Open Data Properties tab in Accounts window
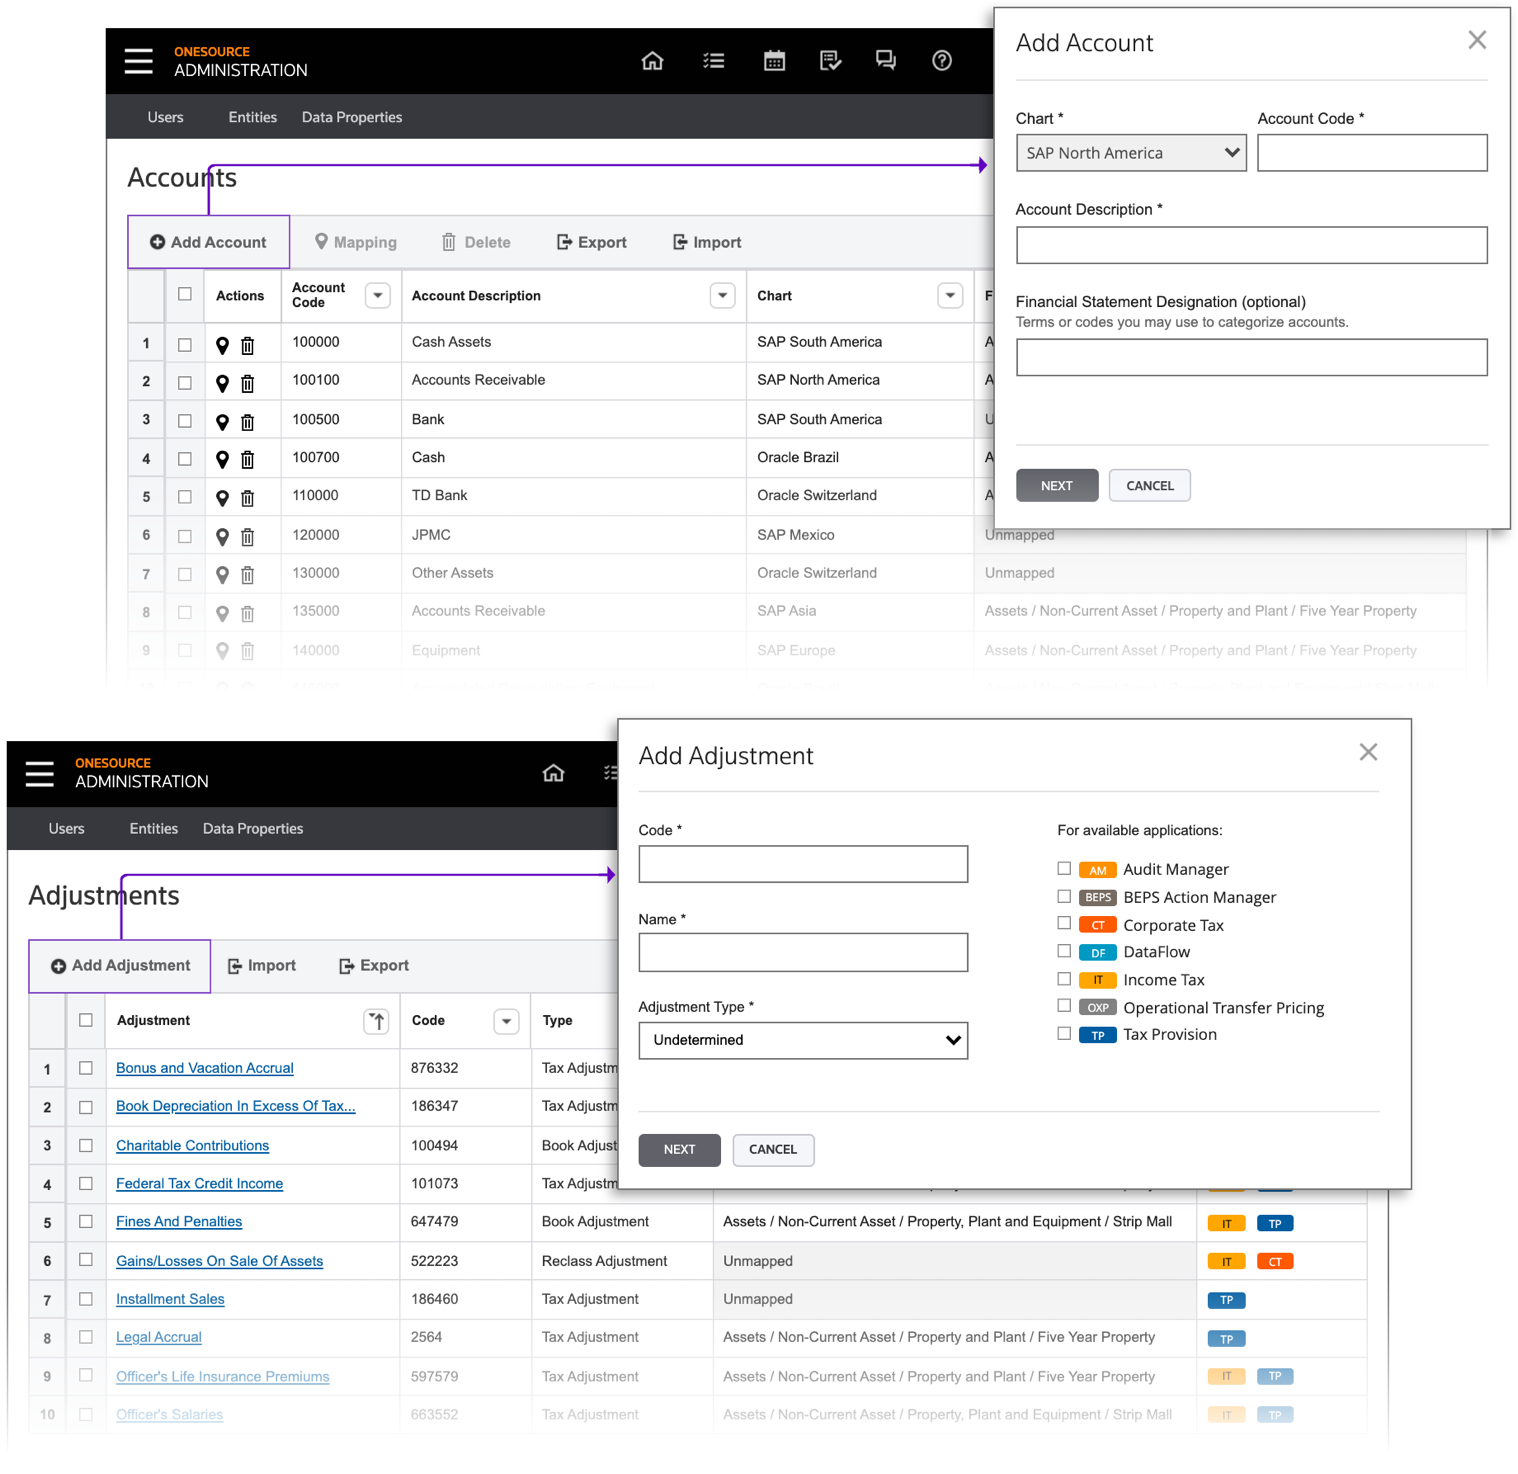Screen dimensions: 1518x1474 [x=352, y=117]
